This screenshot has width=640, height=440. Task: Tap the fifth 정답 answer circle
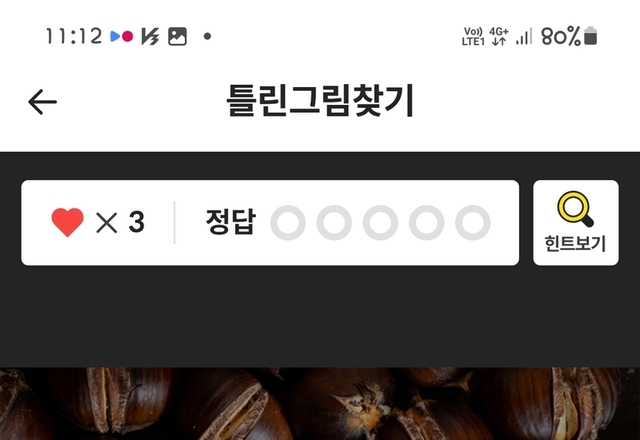(473, 222)
